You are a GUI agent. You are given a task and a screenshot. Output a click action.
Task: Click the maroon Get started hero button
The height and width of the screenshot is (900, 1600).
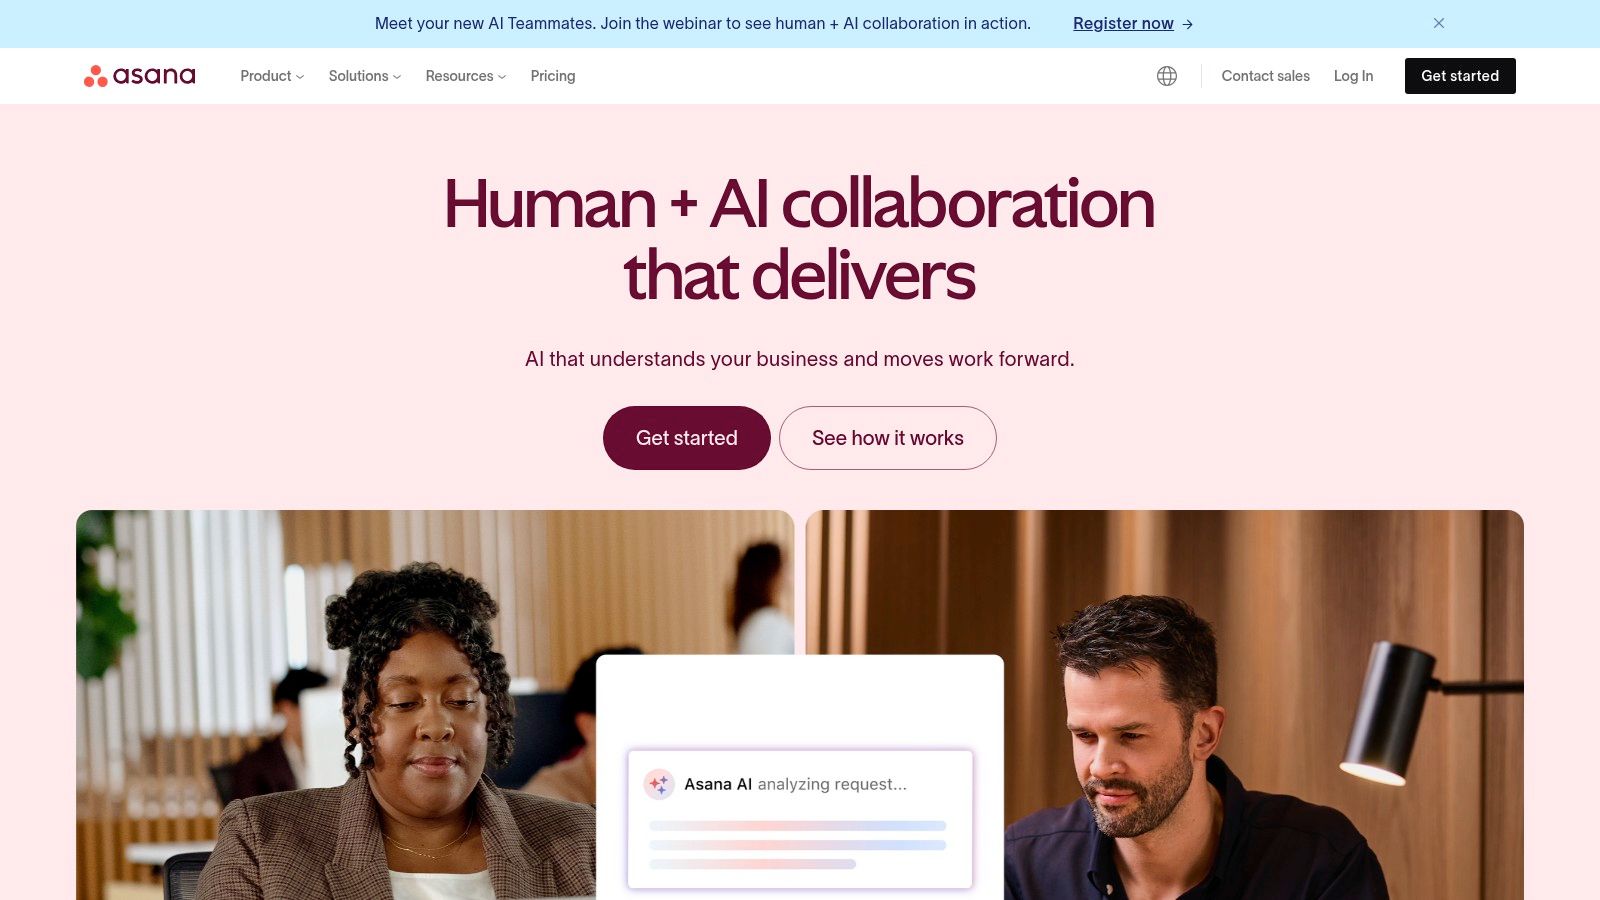tap(687, 438)
